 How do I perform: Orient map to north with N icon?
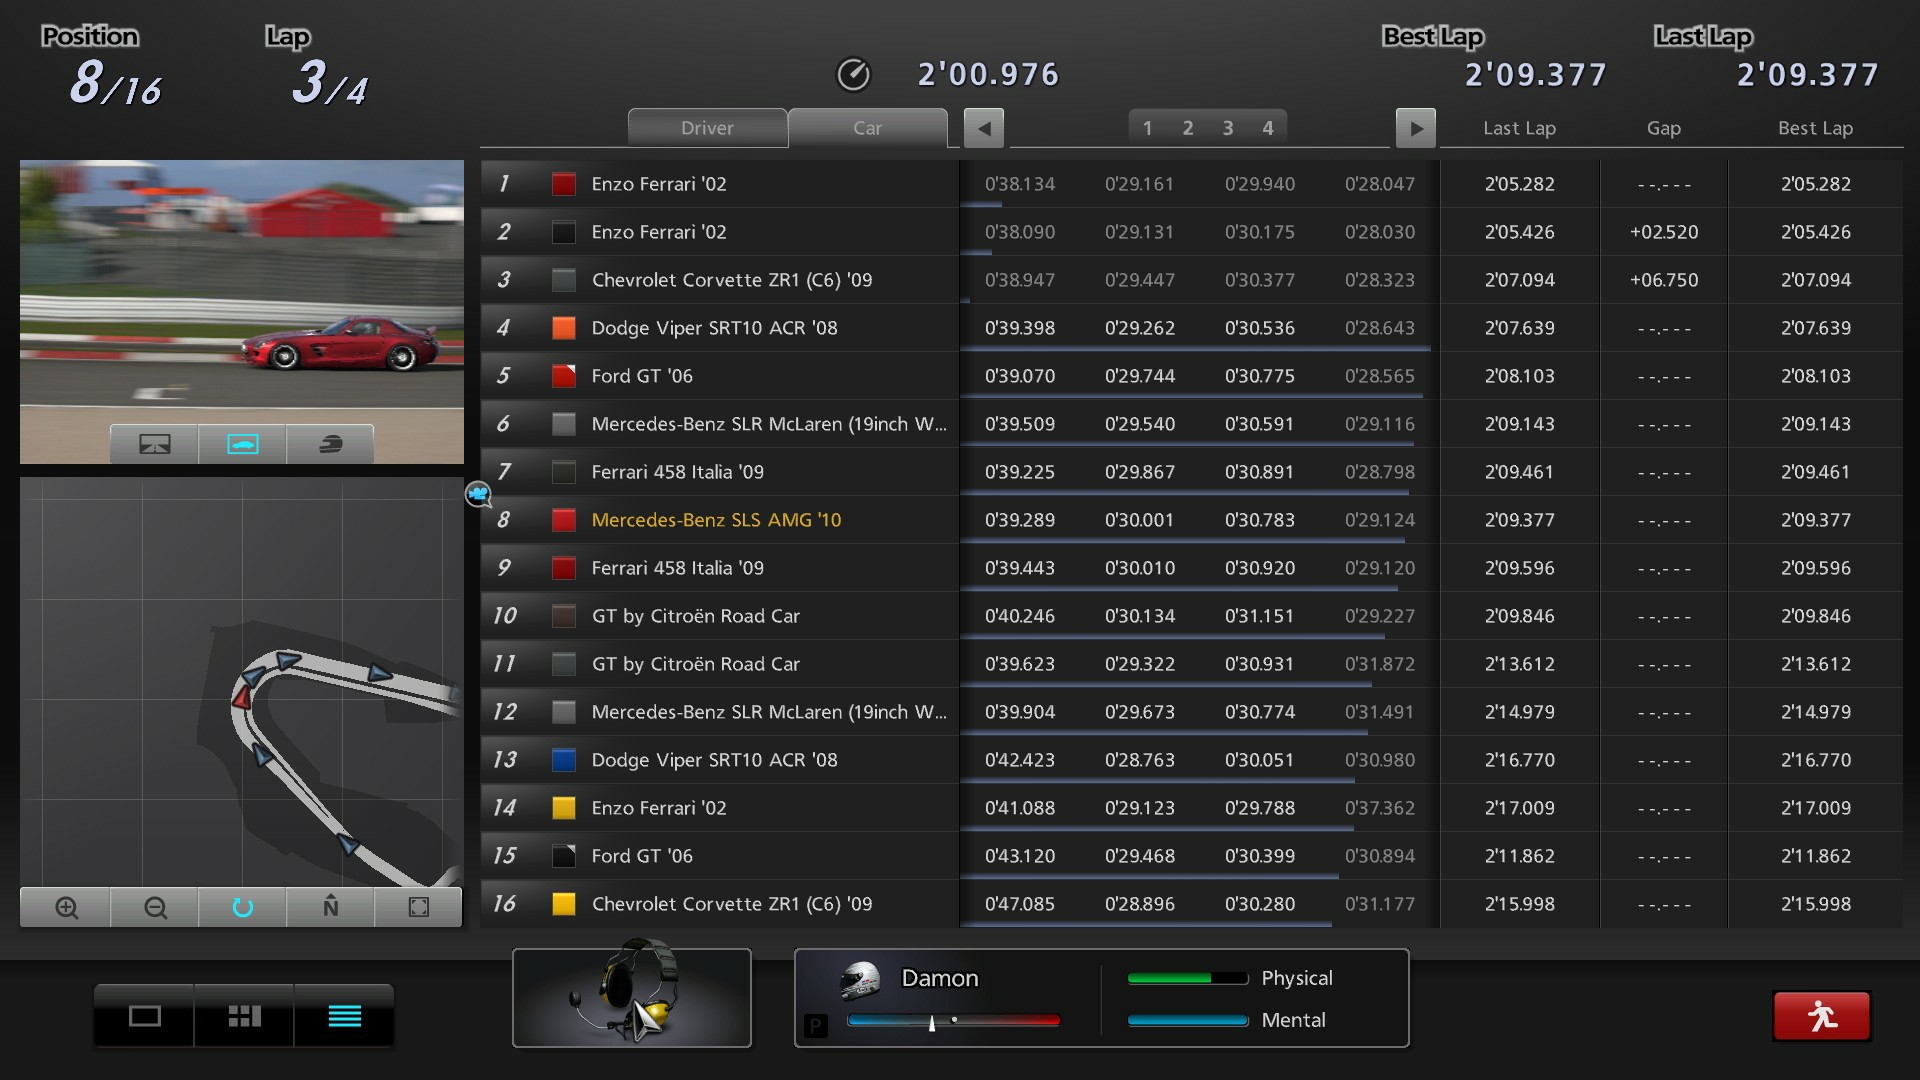tap(329, 907)
